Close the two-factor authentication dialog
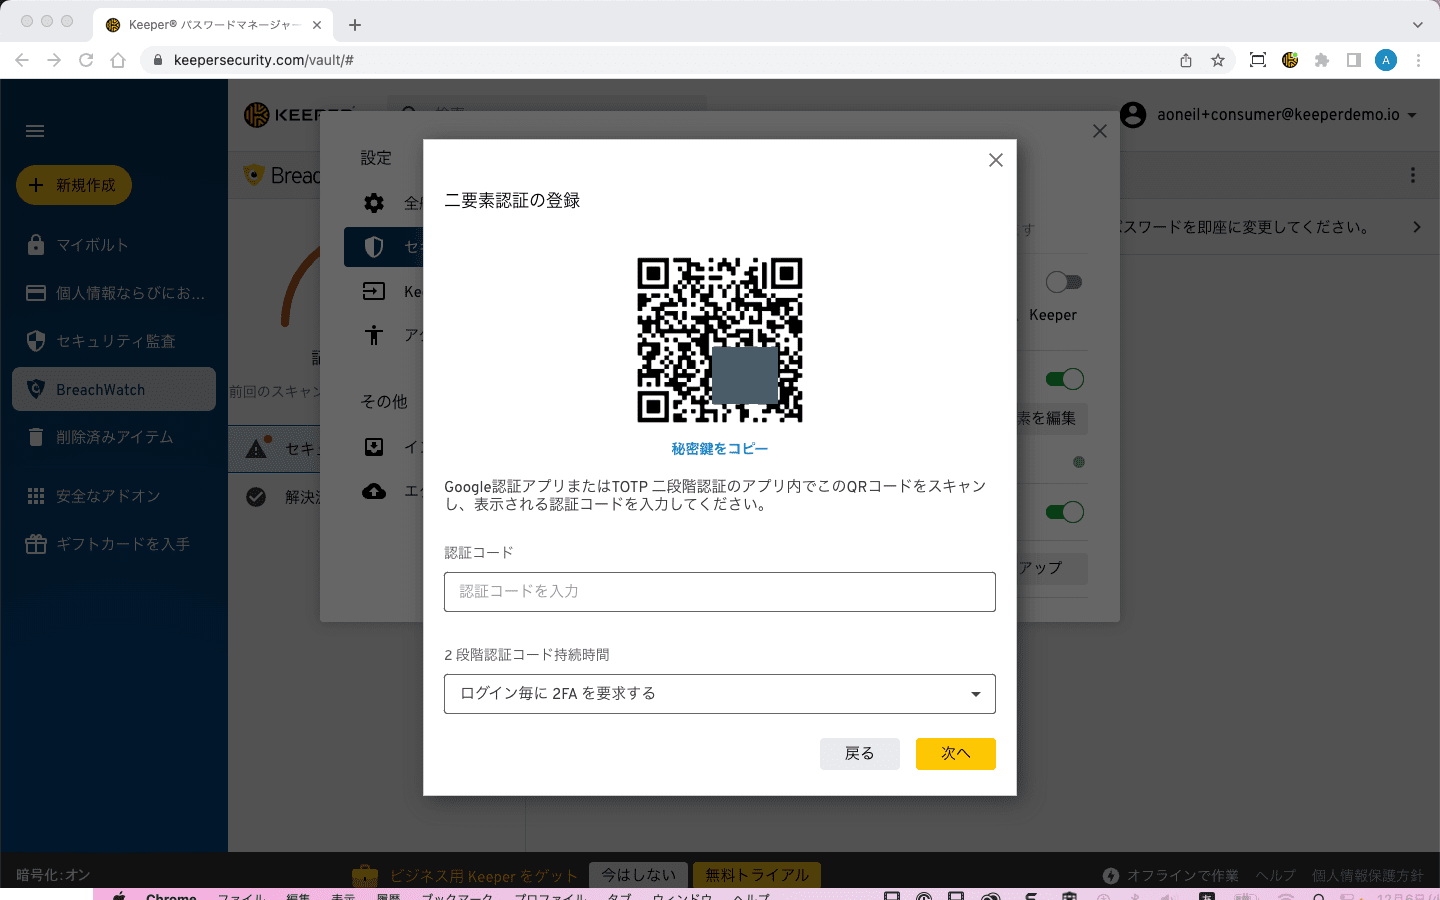This screenshot has height=900, width=1440. (995, 160)
